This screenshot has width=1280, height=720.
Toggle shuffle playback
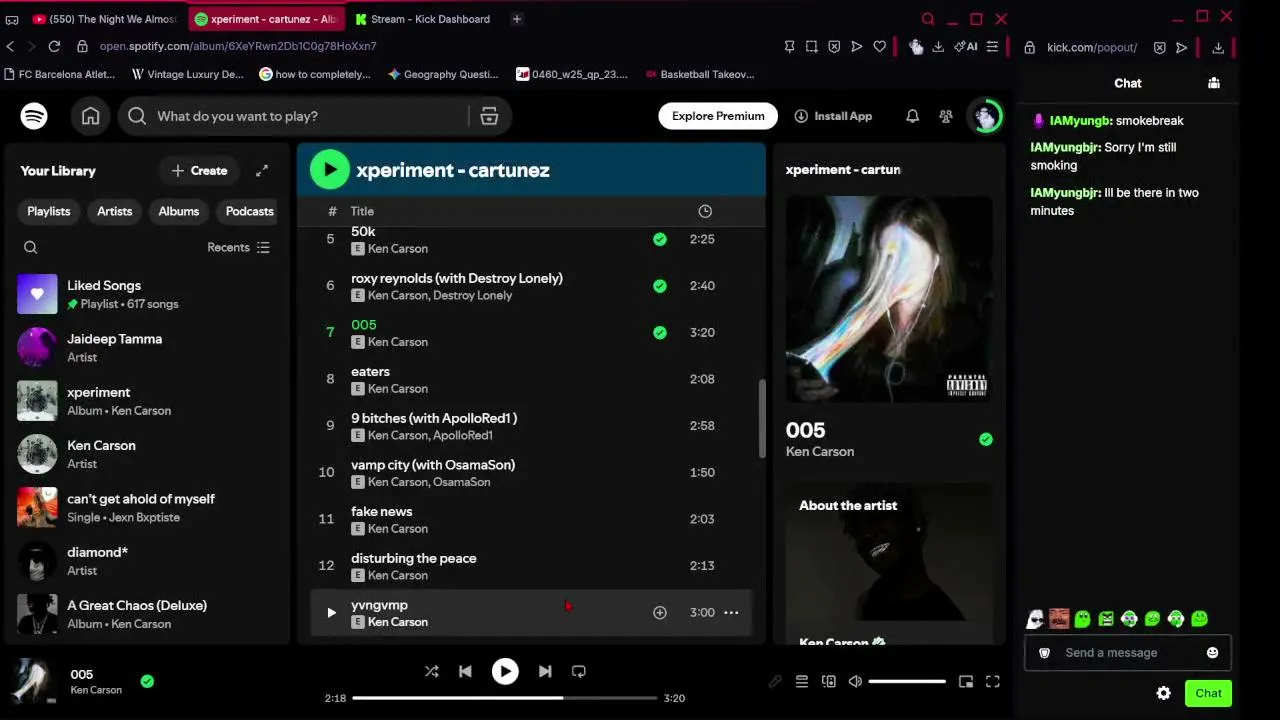[431, 672]
